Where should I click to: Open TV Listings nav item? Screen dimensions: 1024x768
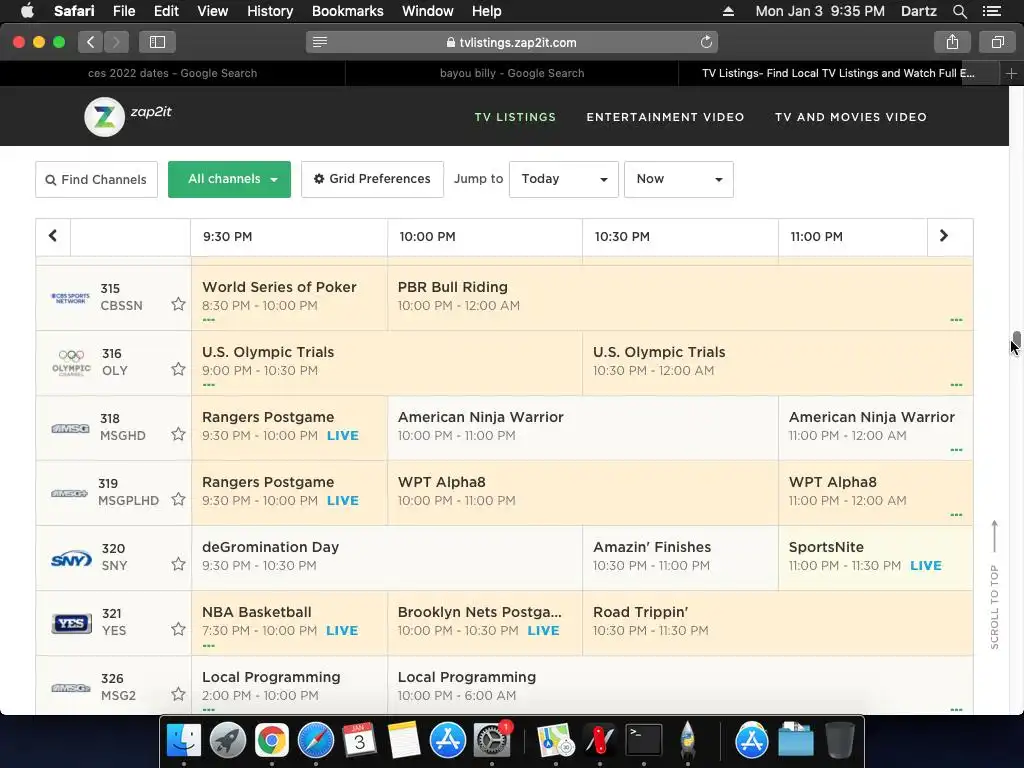pyautogui.click(x=515, y=118)
